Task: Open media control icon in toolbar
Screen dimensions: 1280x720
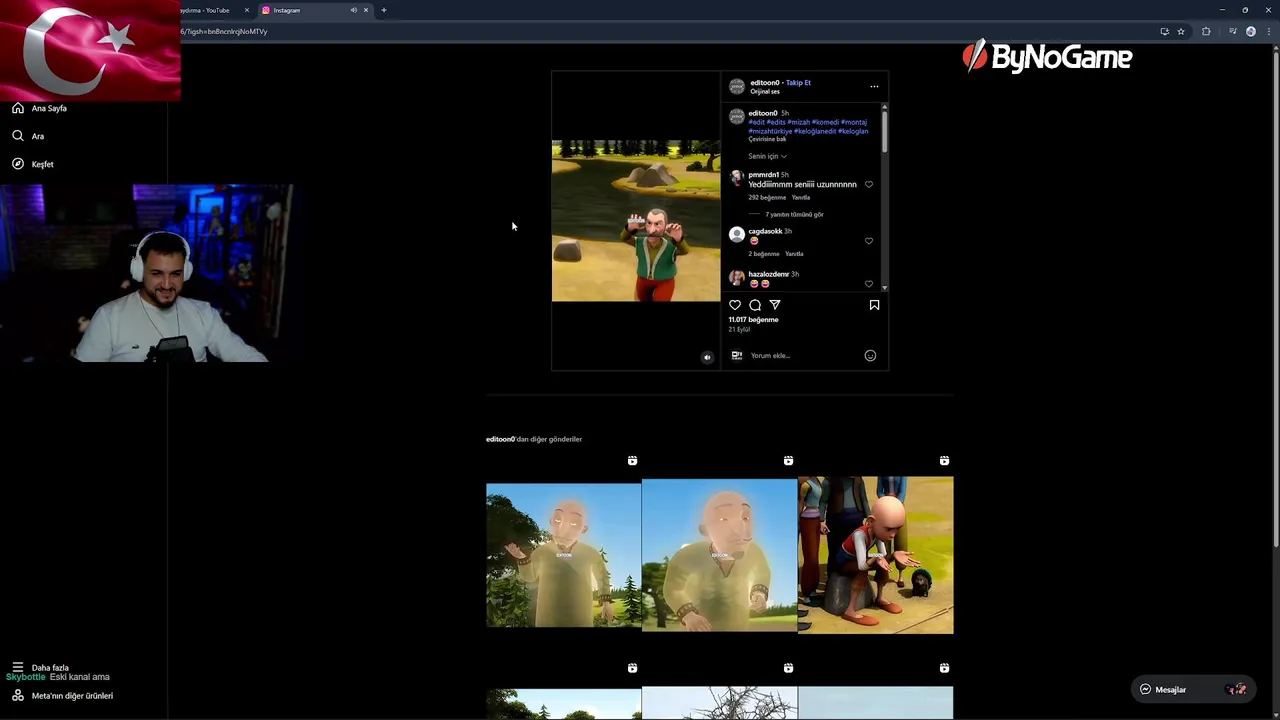Action: click(1232, 31)
